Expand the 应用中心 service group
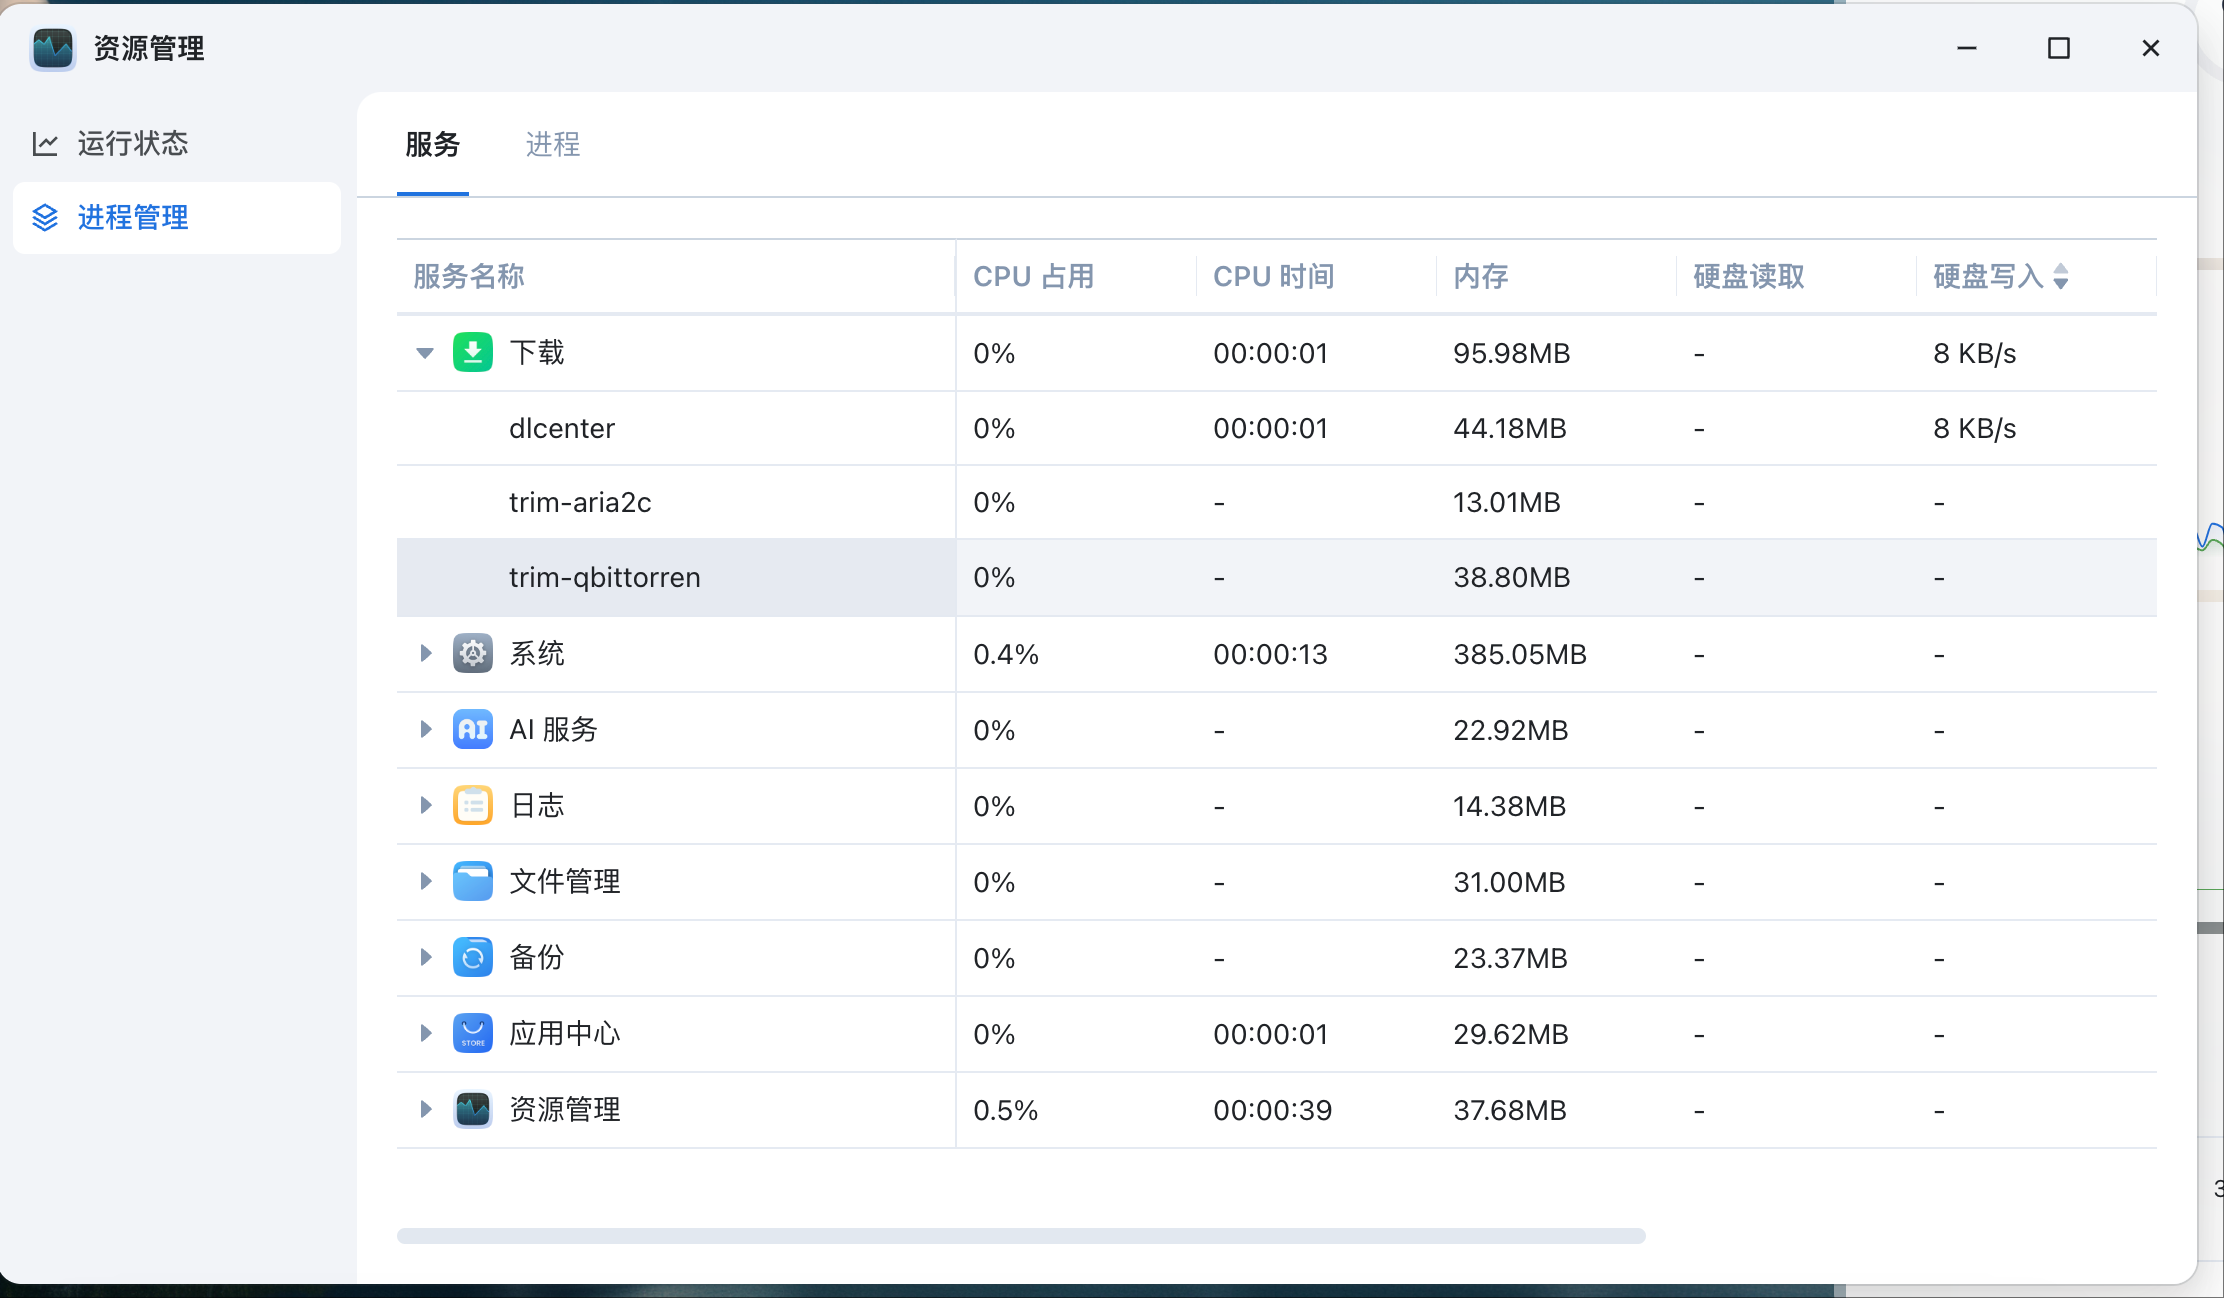This screenshot has width=2224, height=1298. click(x=426, y=1033)
